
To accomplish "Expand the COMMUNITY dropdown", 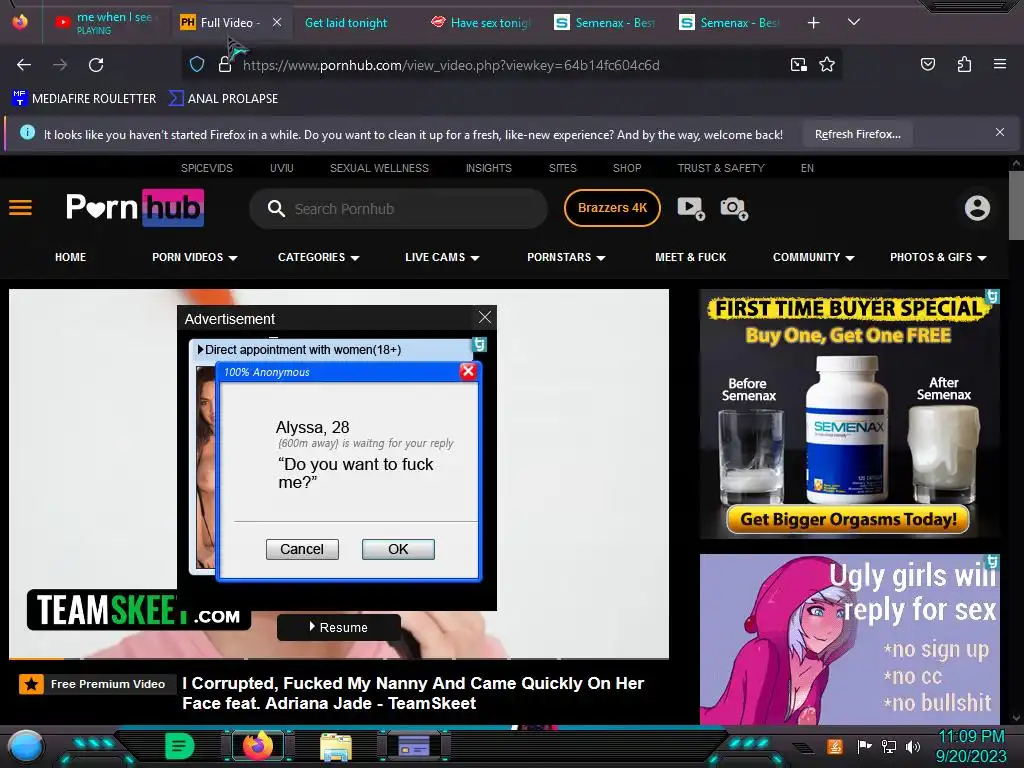I will click(814, 257).
